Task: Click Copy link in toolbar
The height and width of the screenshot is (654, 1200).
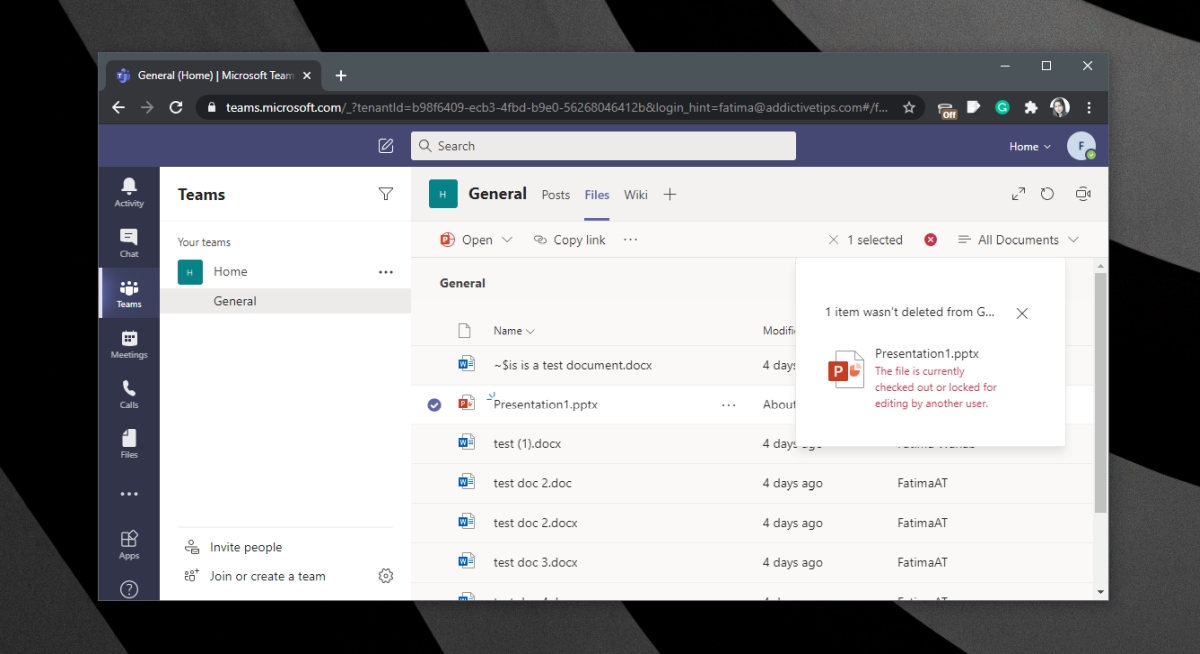Action: (x=570, y=240)
